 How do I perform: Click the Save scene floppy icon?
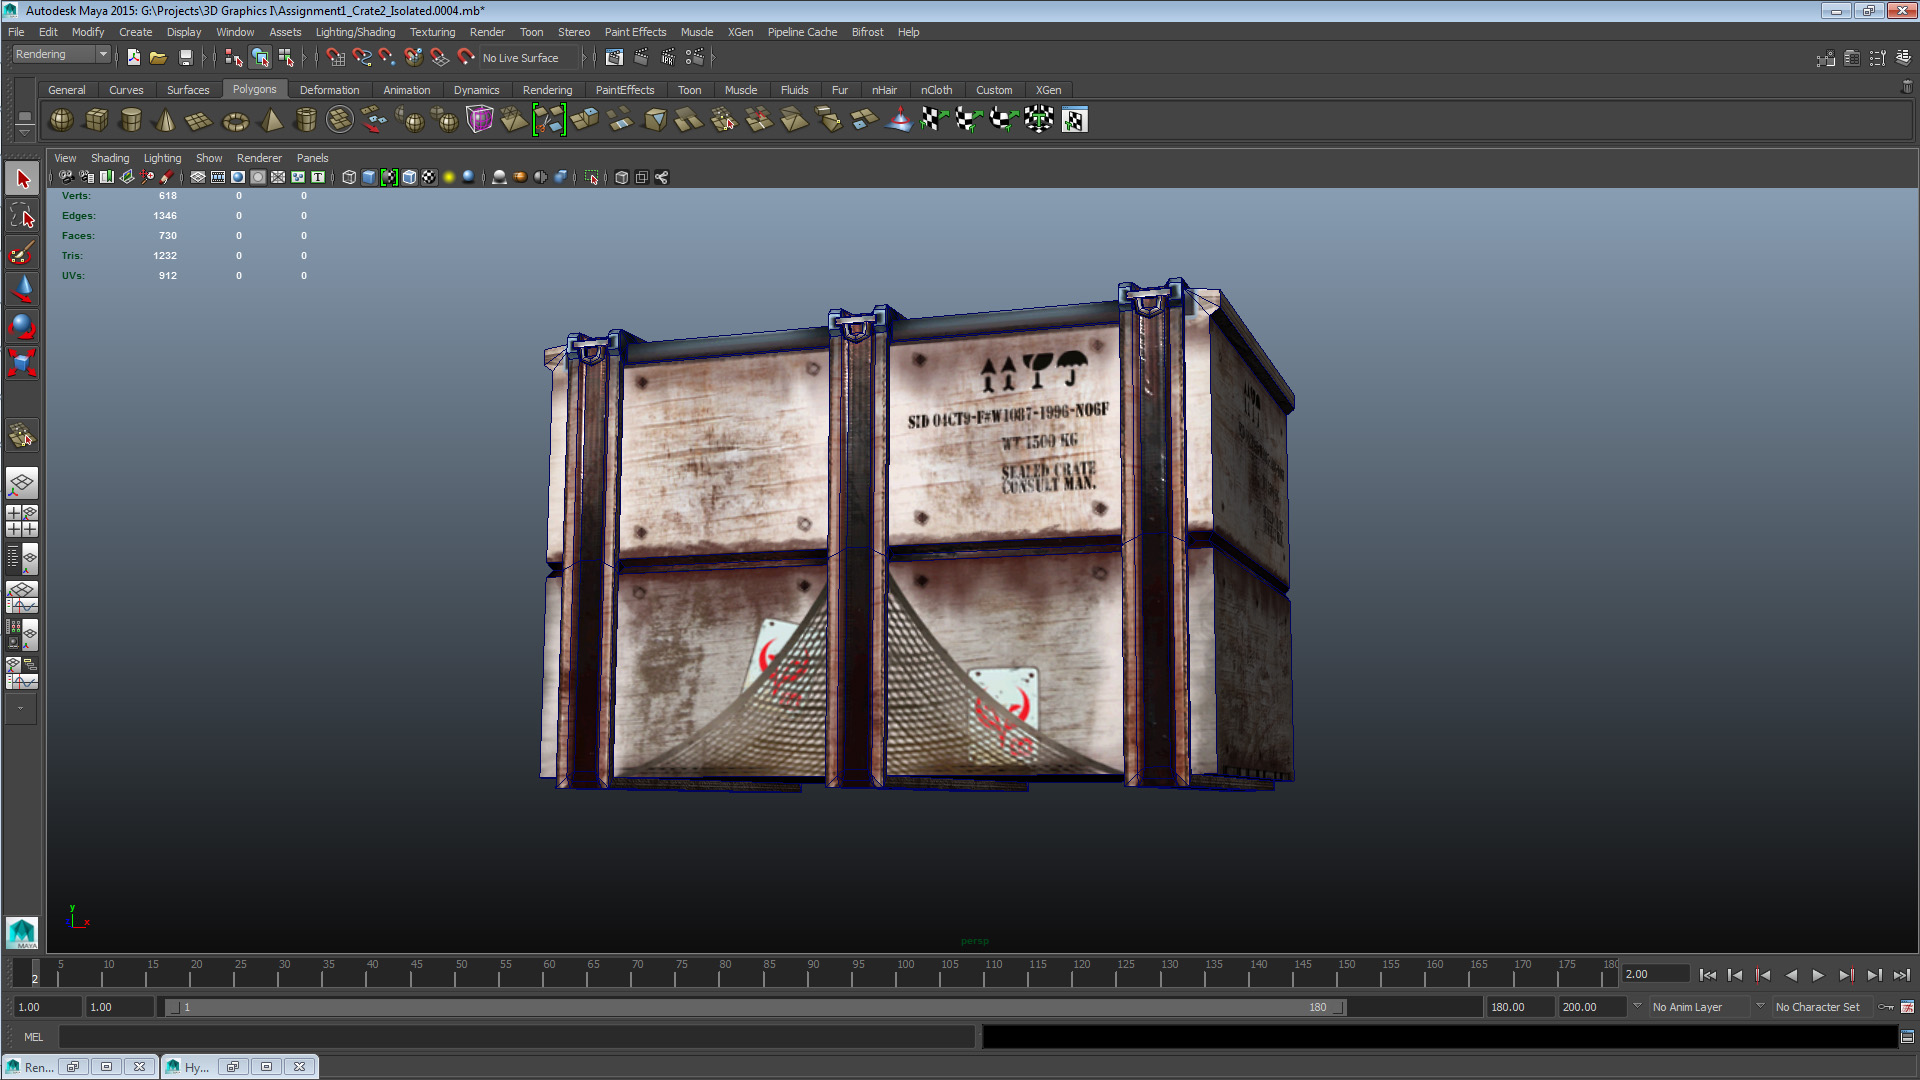click(185, 58)
